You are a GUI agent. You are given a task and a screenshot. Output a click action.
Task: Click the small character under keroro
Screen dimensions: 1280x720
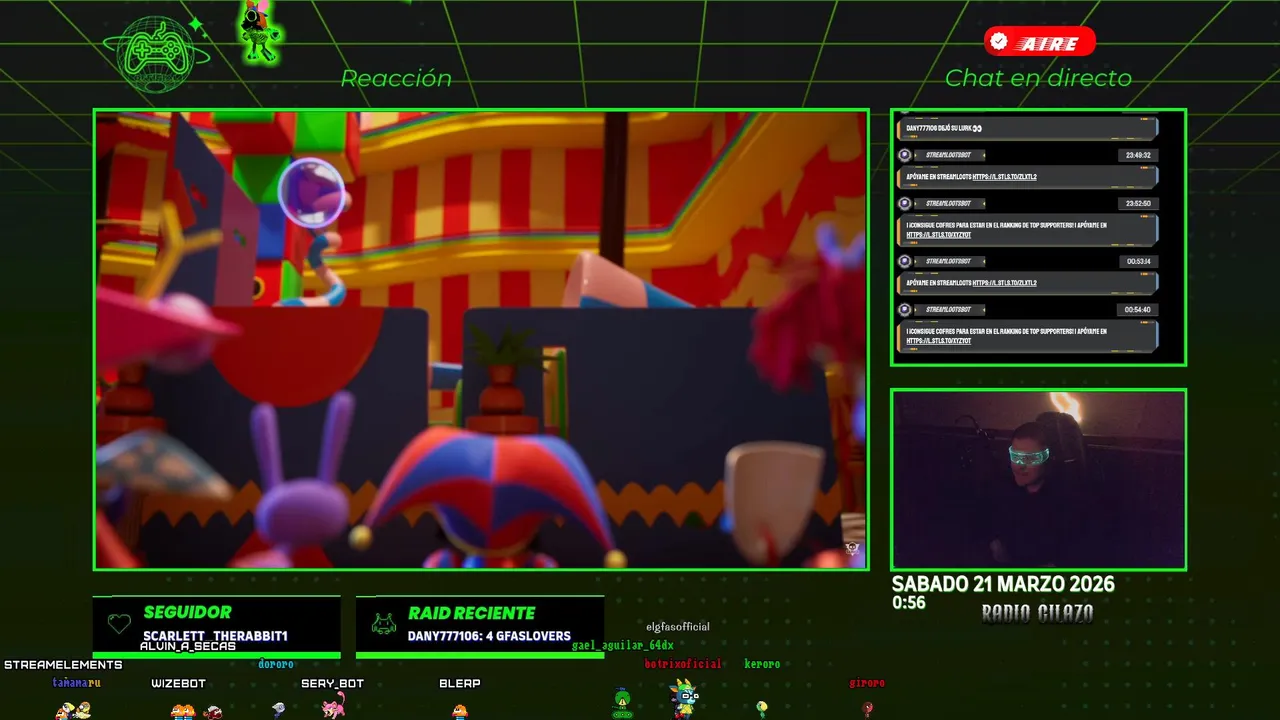(762, 709)
